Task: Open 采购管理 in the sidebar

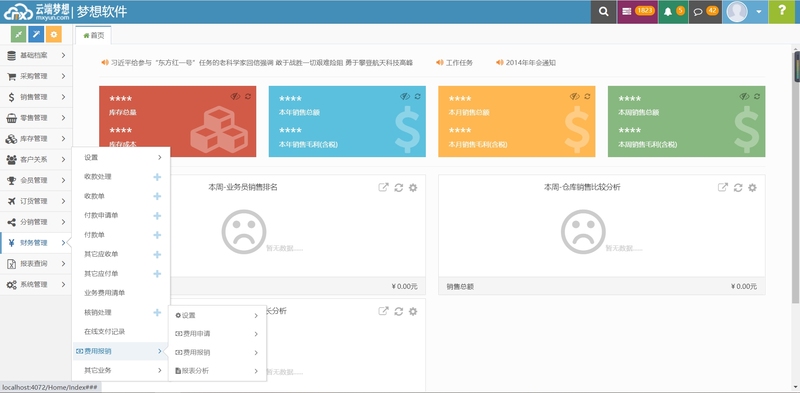Action: click(36, 76)
